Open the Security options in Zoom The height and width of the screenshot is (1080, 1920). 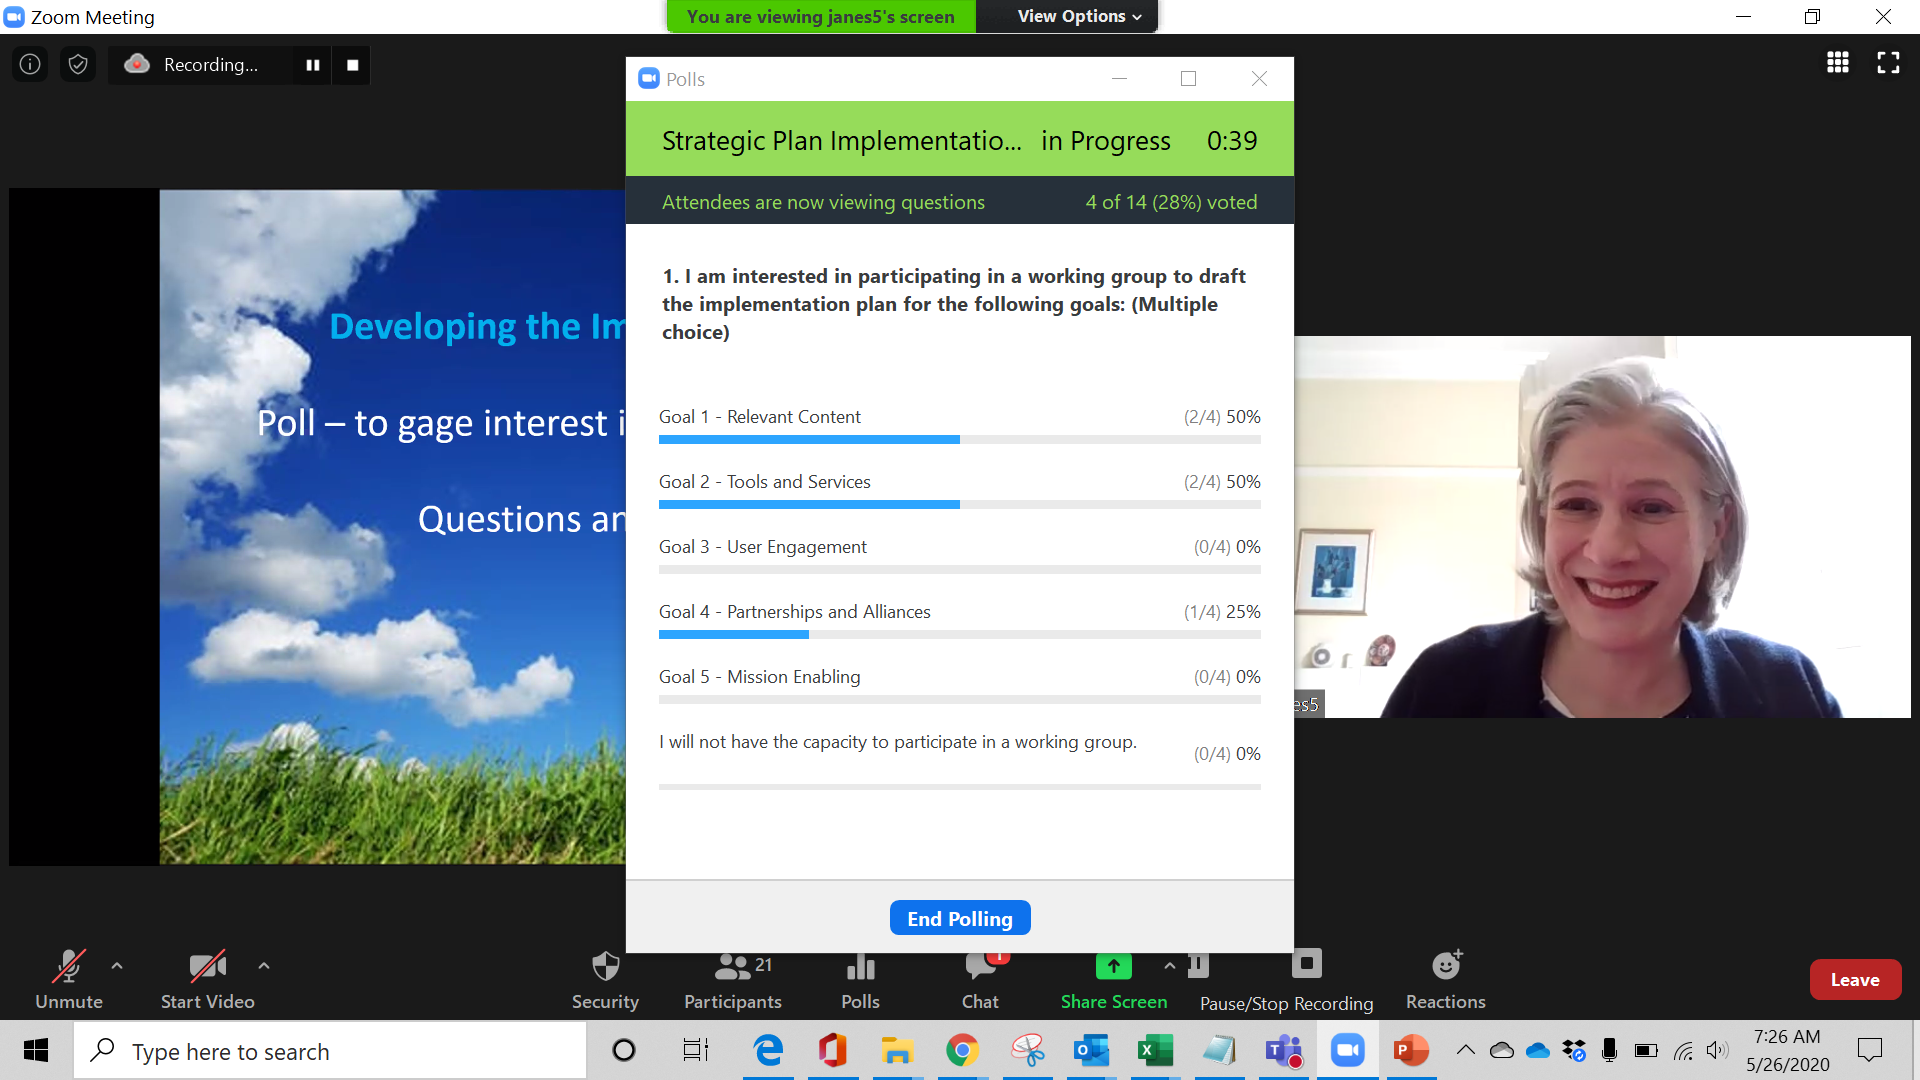point(604,980)
